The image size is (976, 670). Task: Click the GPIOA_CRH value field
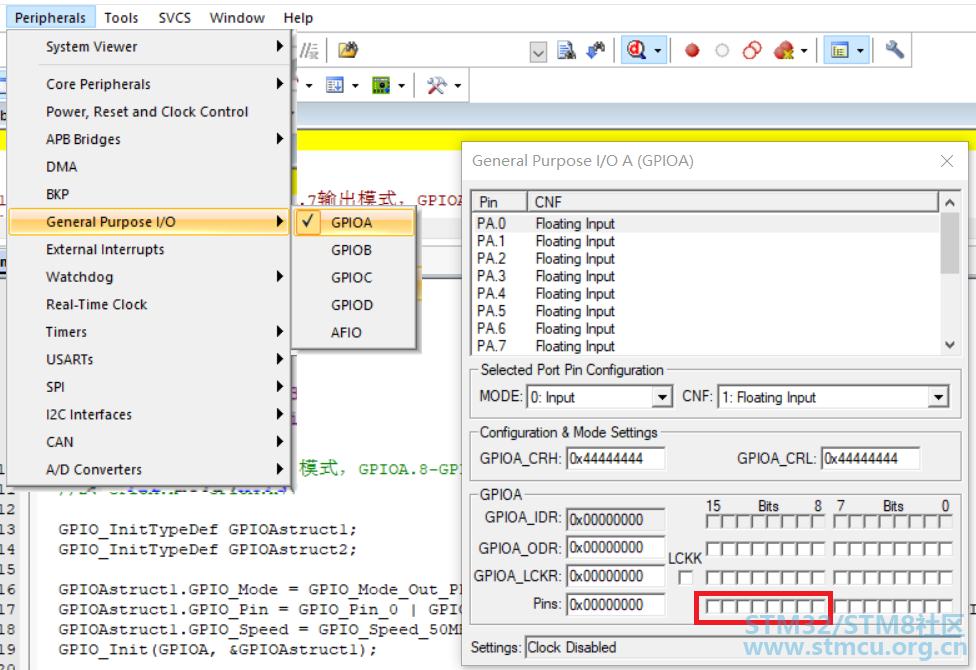pos(617,459)
